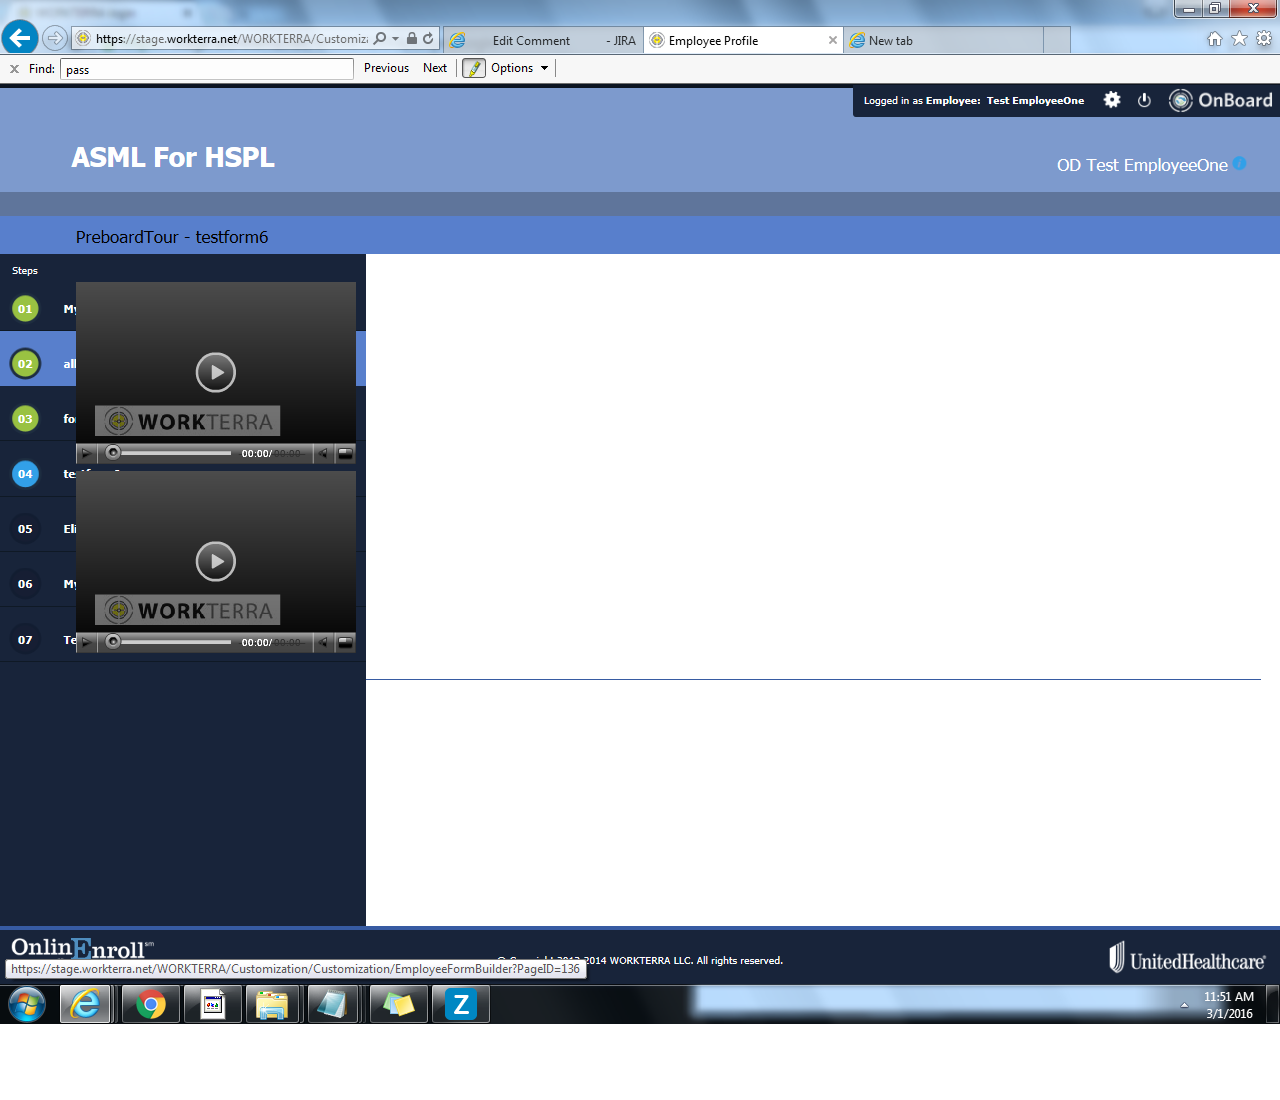This screenshot has height=1100, width=1280.
Task: Click the find bar highlight pen icon
Action: click(474, 68)
